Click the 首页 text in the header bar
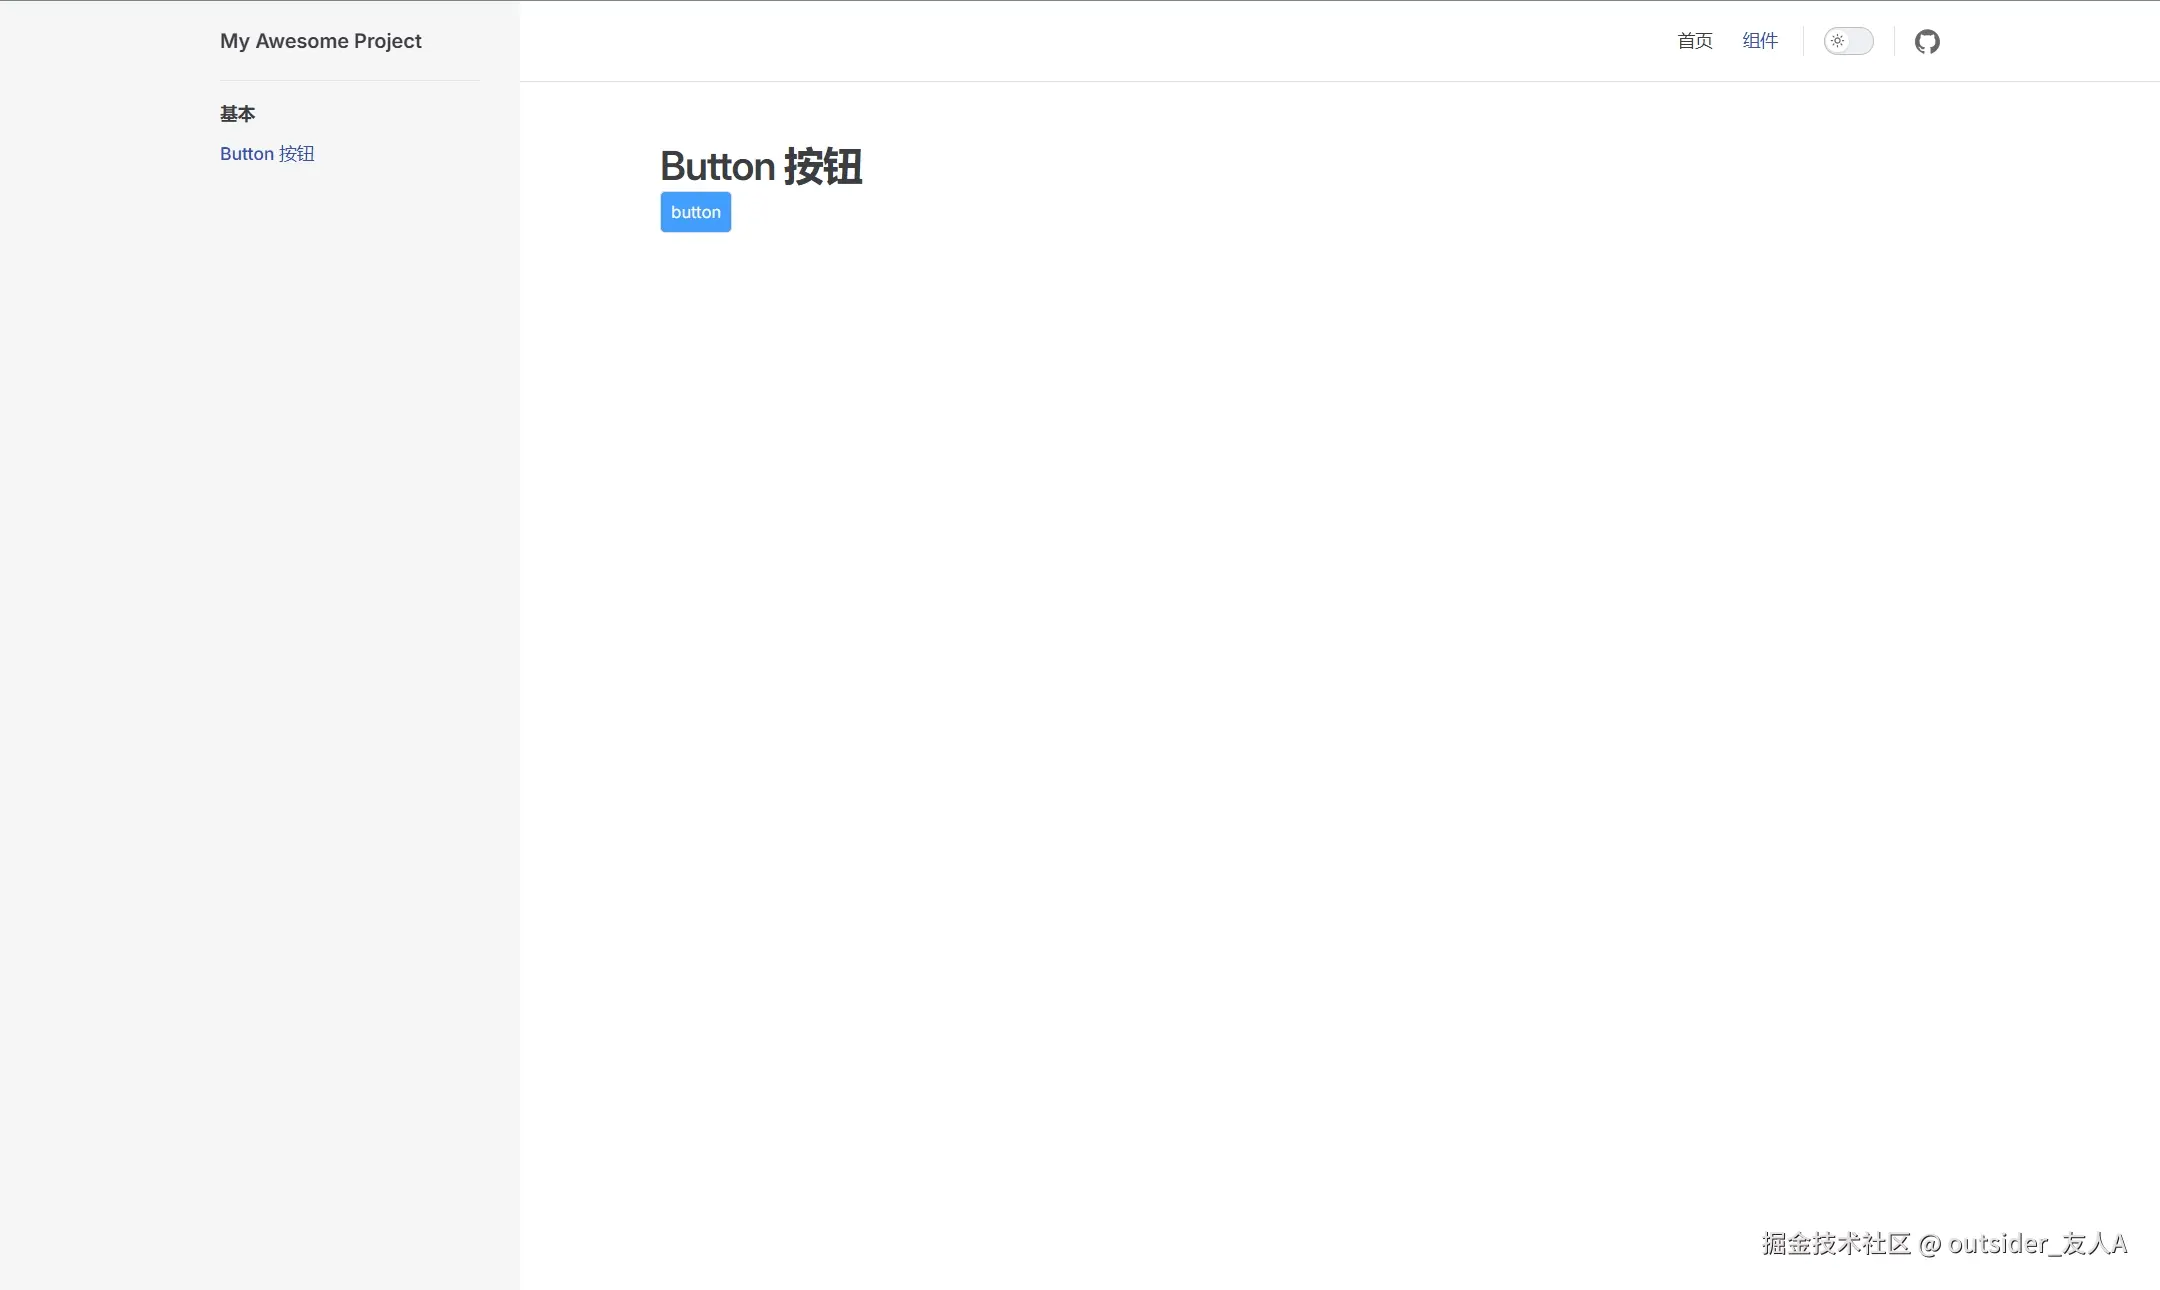 pyautogui.click(x=1694, y=41)
